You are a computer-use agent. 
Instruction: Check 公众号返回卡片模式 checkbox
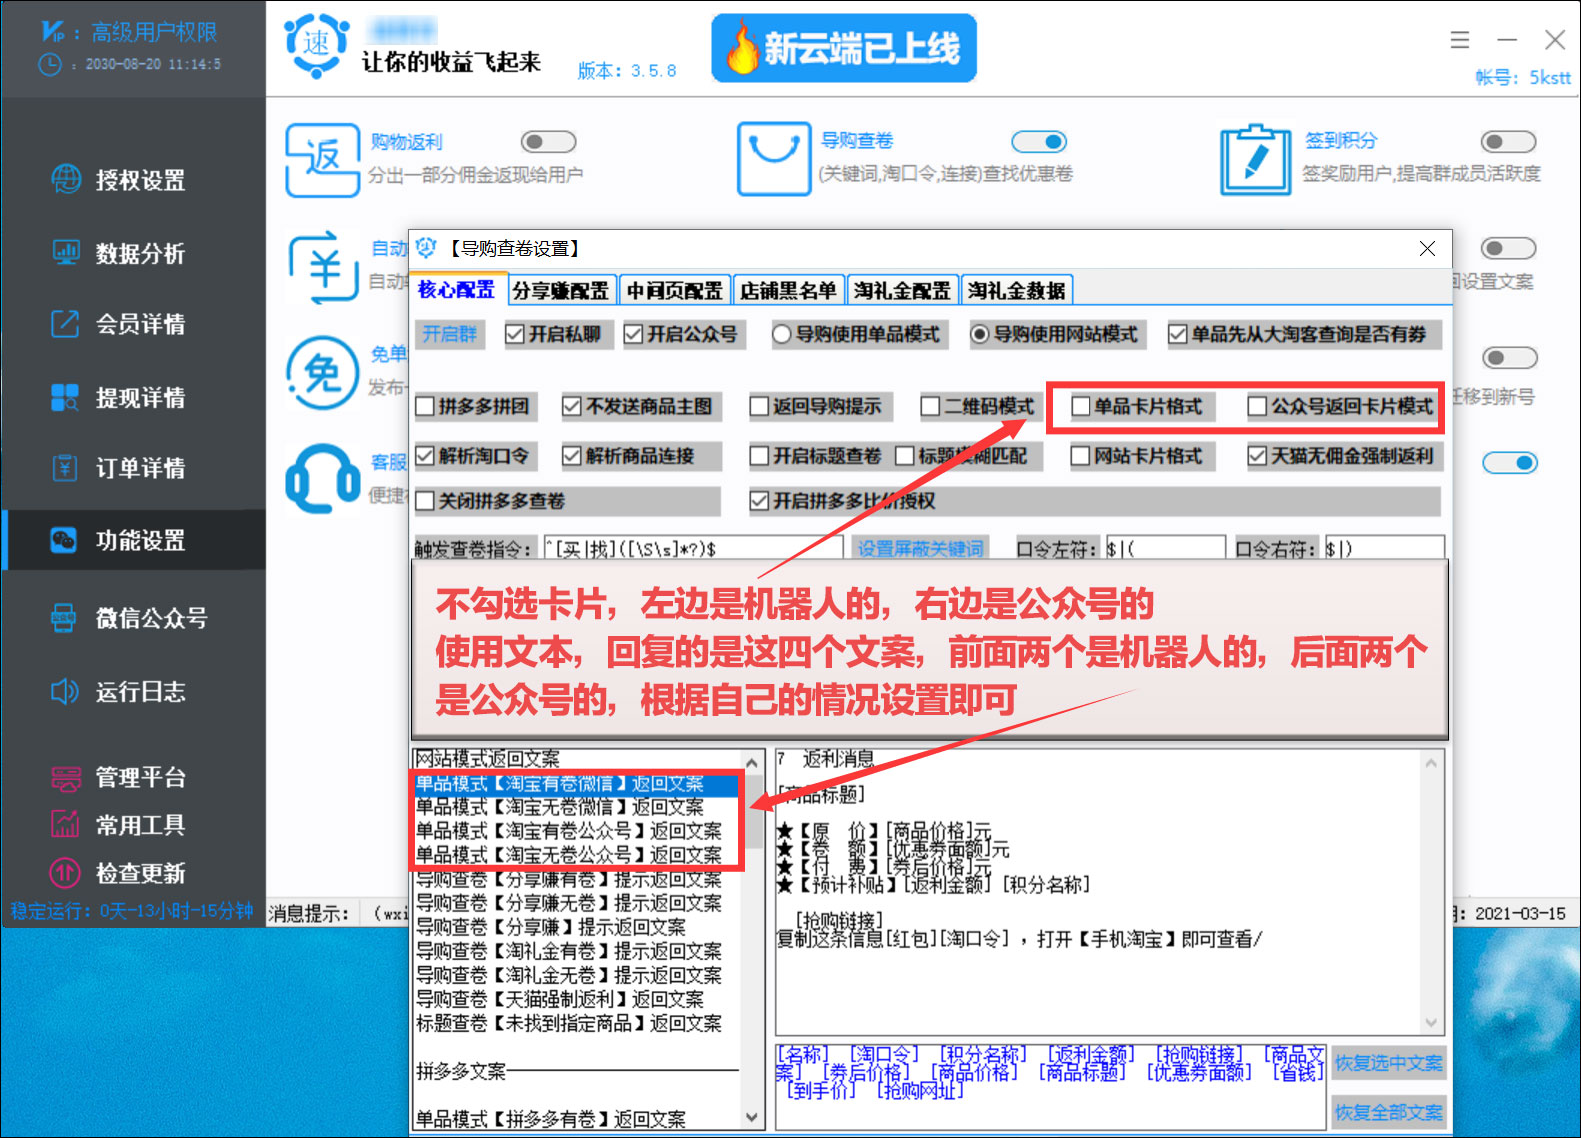click(1257, 406)
